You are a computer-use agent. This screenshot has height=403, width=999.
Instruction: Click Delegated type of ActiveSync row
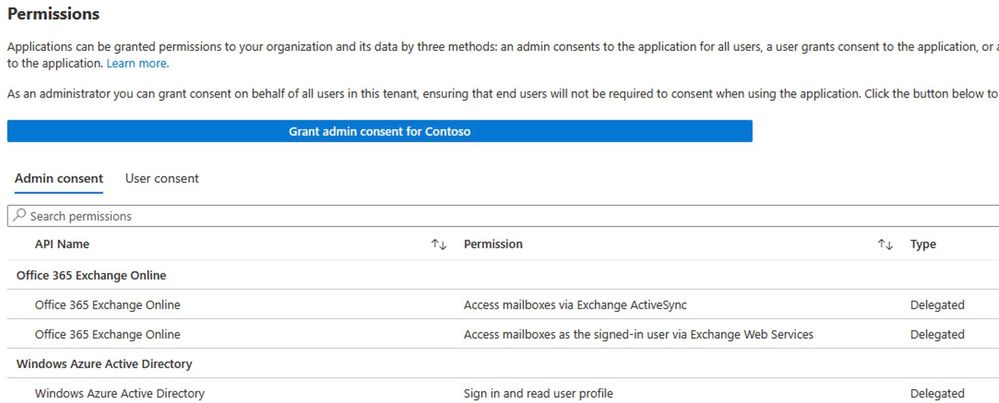pyautogui.click(x=937, y=305)
